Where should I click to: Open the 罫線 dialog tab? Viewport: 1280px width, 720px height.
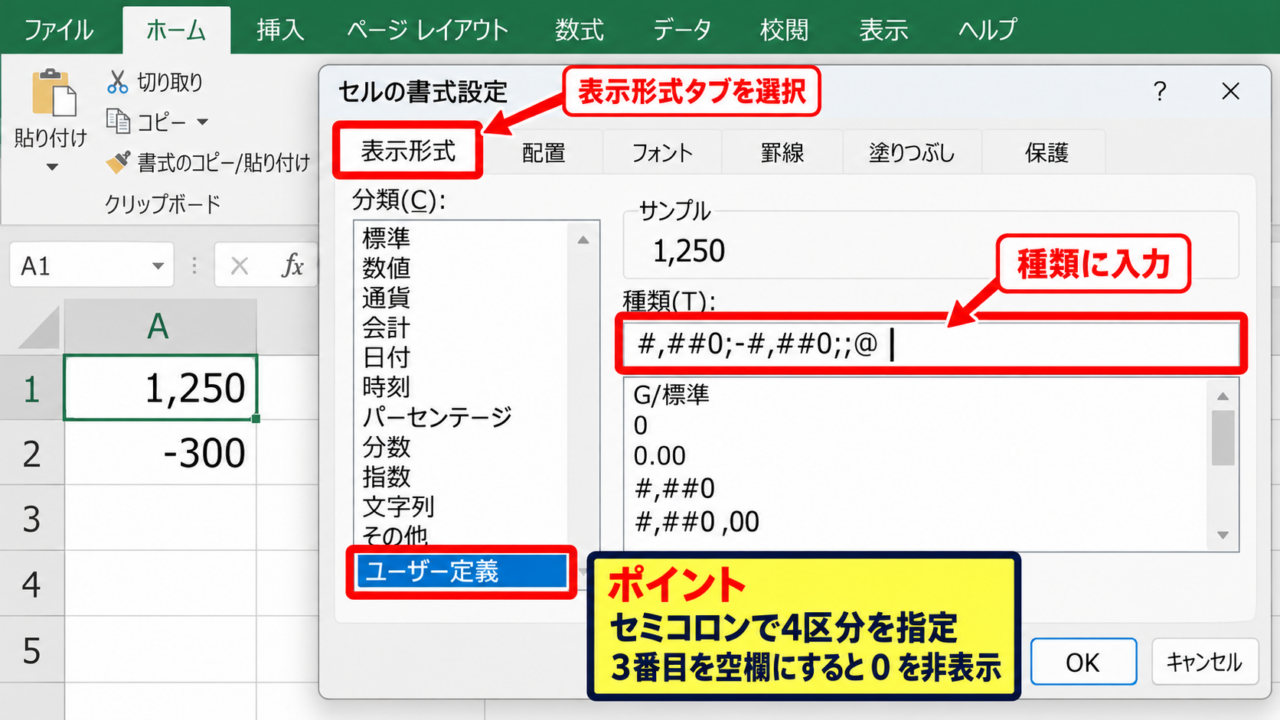781,153
